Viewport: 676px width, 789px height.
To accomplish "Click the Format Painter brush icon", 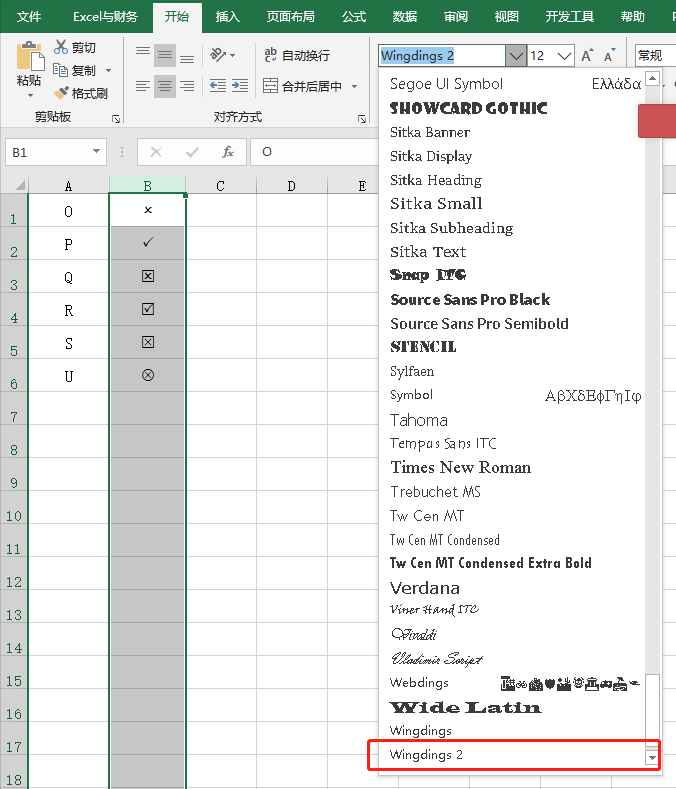I will pyautogui.click(x=62, y=93).
